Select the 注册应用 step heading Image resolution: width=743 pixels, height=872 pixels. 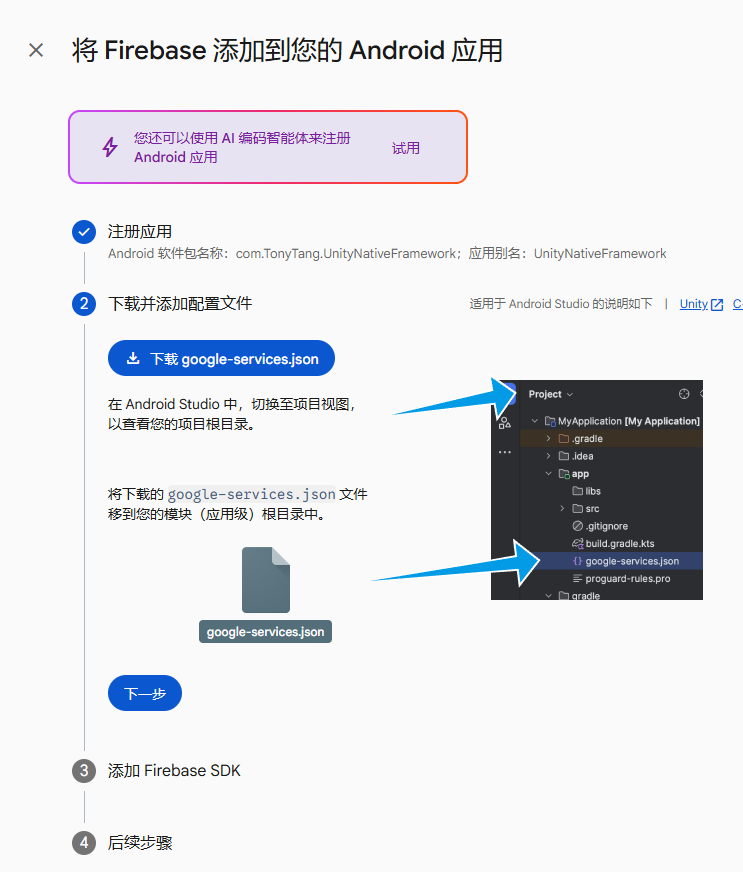point(140,231)
